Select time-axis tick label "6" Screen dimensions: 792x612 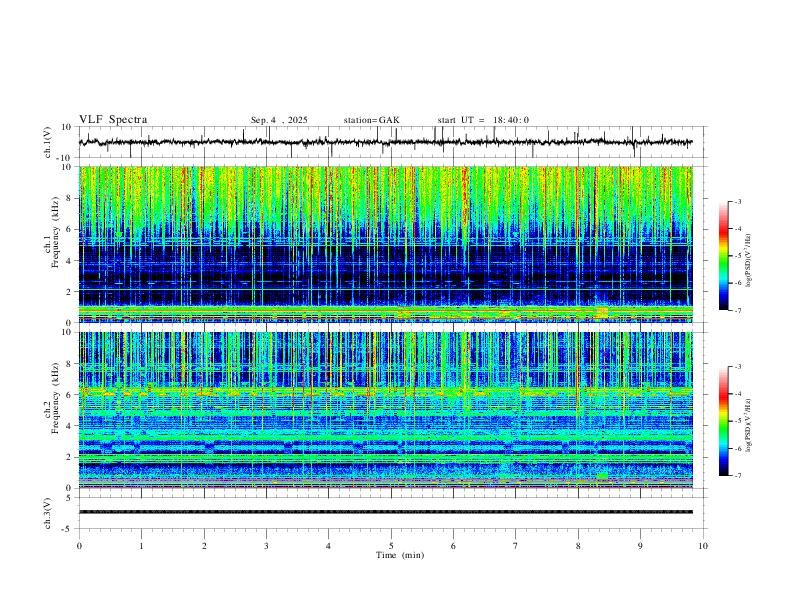[x=453, y=546]
